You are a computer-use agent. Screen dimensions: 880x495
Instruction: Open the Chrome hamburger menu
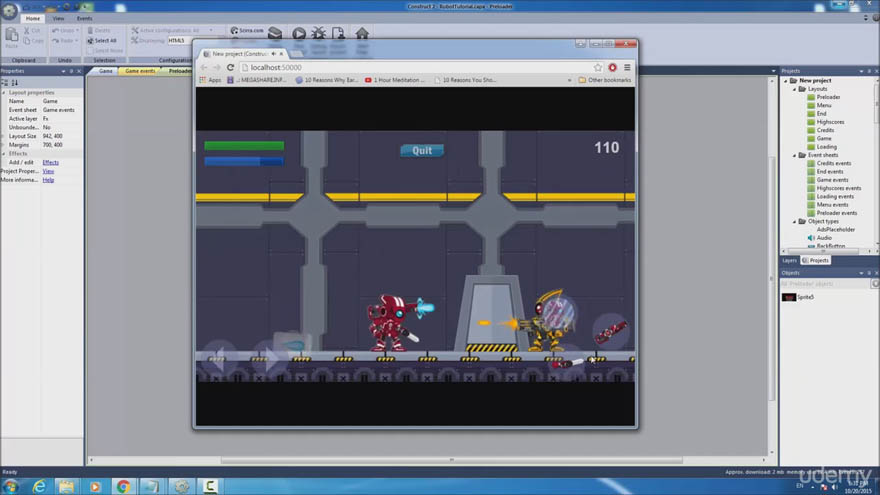(x=627, y=67)
